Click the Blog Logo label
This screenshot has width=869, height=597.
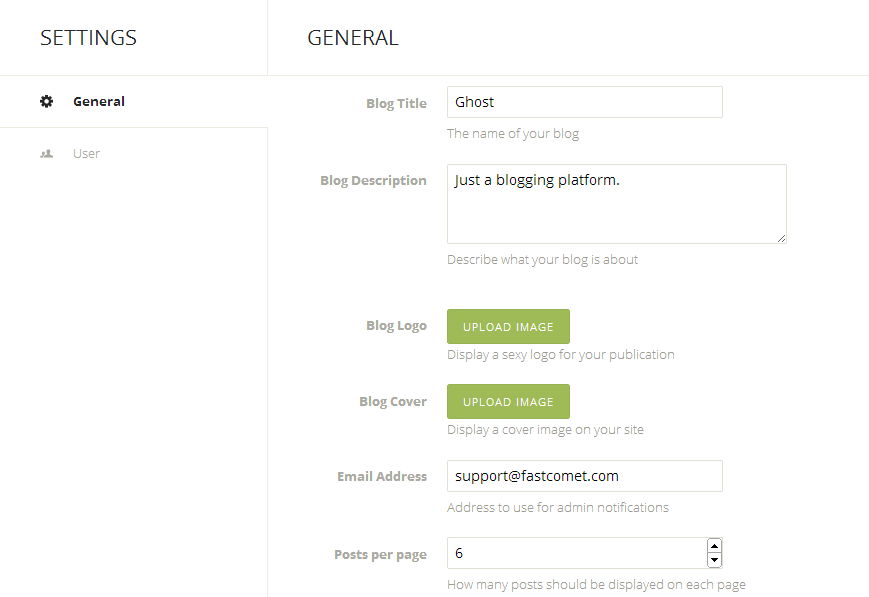(x=396, y=326)
